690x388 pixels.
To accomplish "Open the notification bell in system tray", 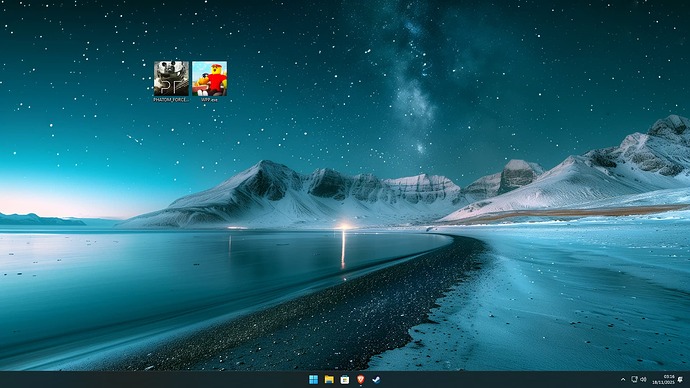I will (681, 379).
